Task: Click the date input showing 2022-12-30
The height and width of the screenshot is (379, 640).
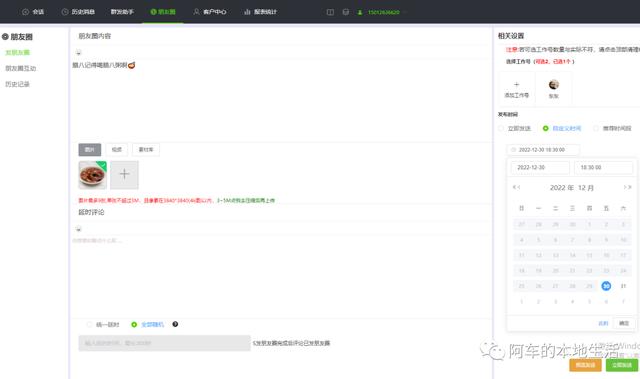Action: click(x=540, y=168)
